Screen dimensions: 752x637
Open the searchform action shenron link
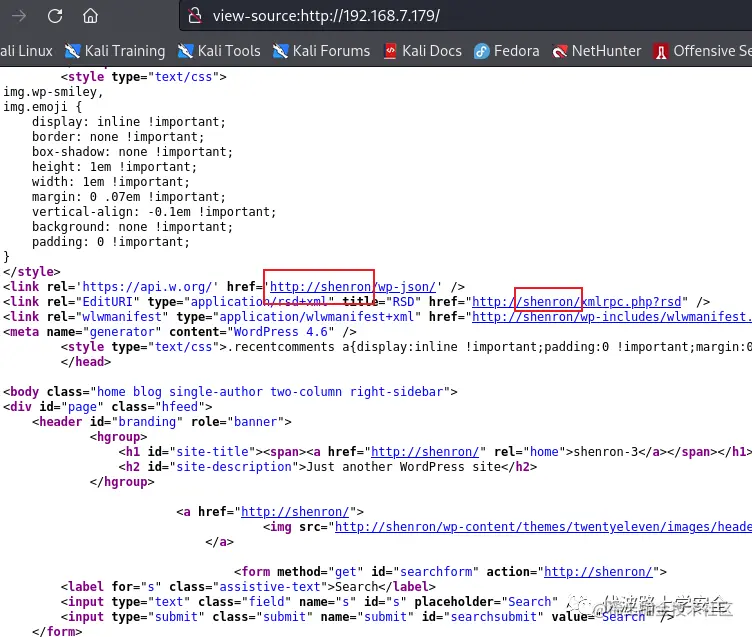pos(598,572)
